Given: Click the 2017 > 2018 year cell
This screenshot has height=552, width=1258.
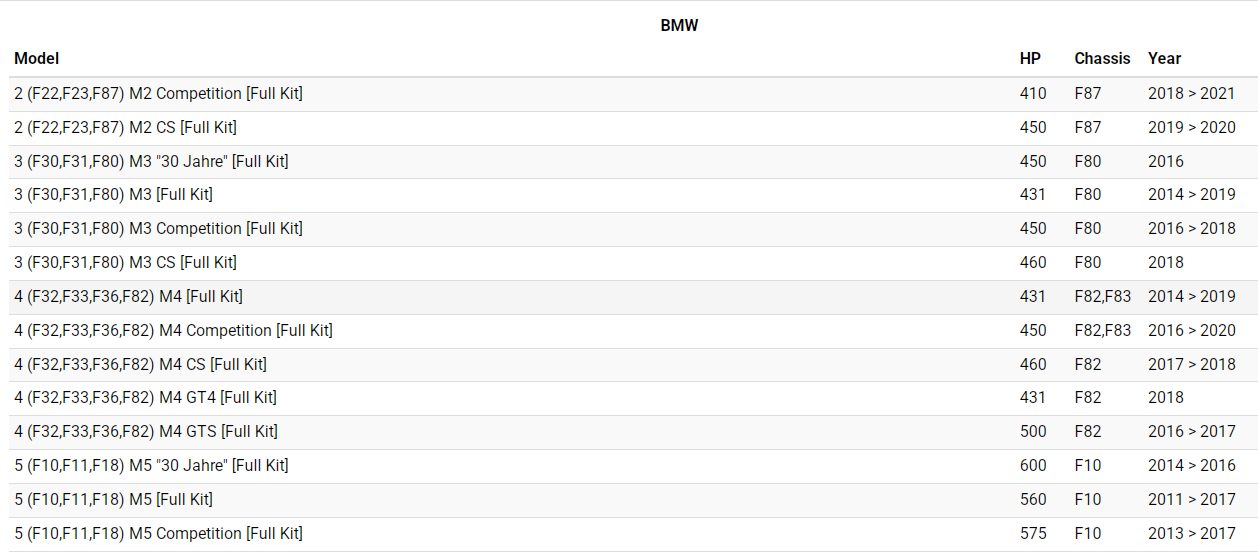Looking at the screenshot, I should 1191,365.
